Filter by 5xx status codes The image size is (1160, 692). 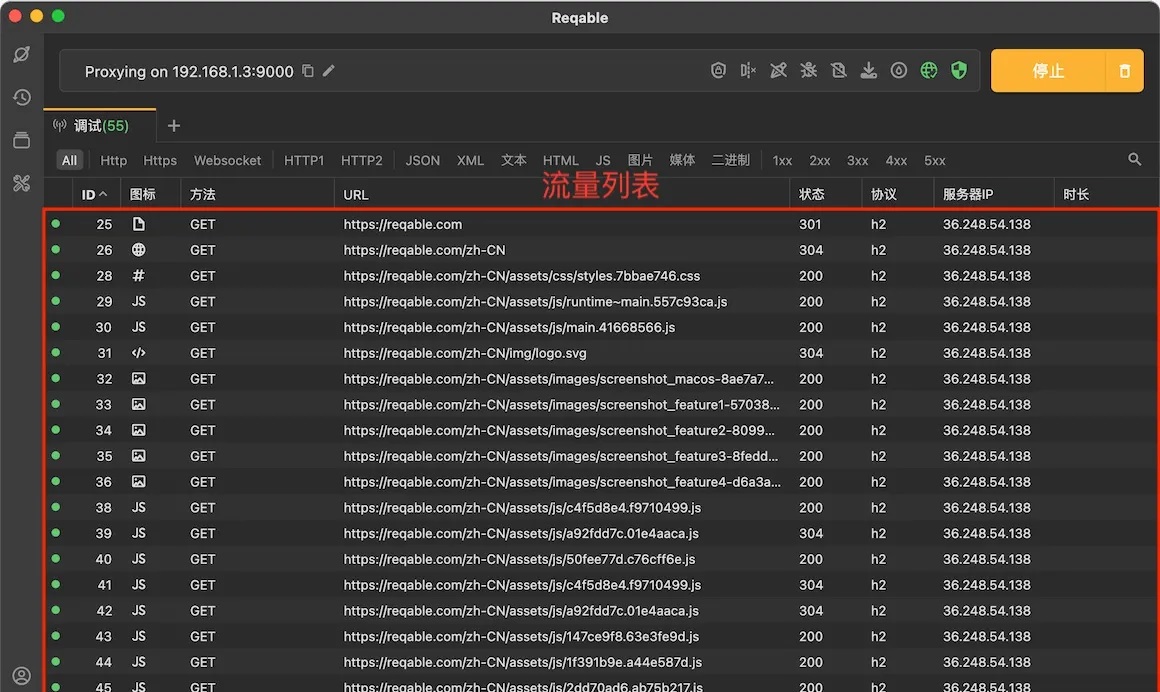coord(934,160)
